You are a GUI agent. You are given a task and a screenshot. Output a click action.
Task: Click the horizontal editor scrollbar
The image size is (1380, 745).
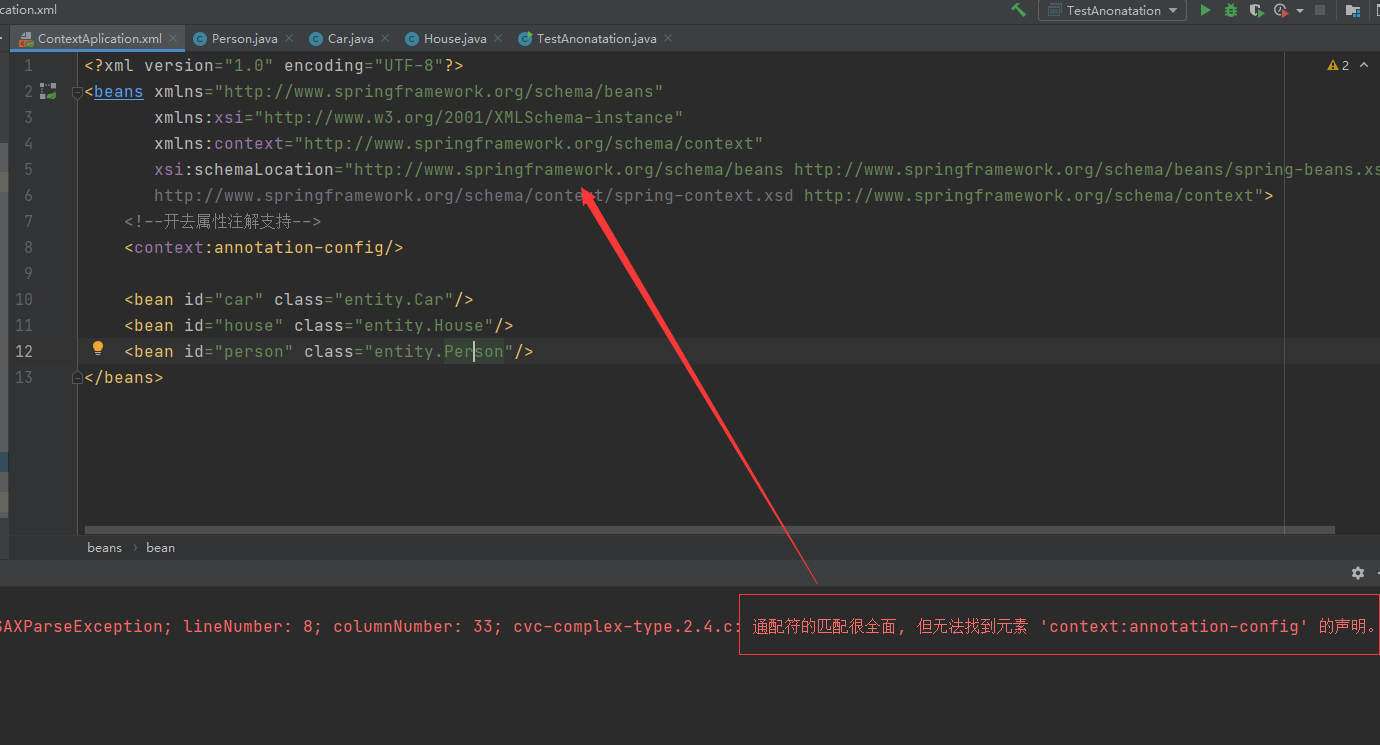[x=709, y=530]
